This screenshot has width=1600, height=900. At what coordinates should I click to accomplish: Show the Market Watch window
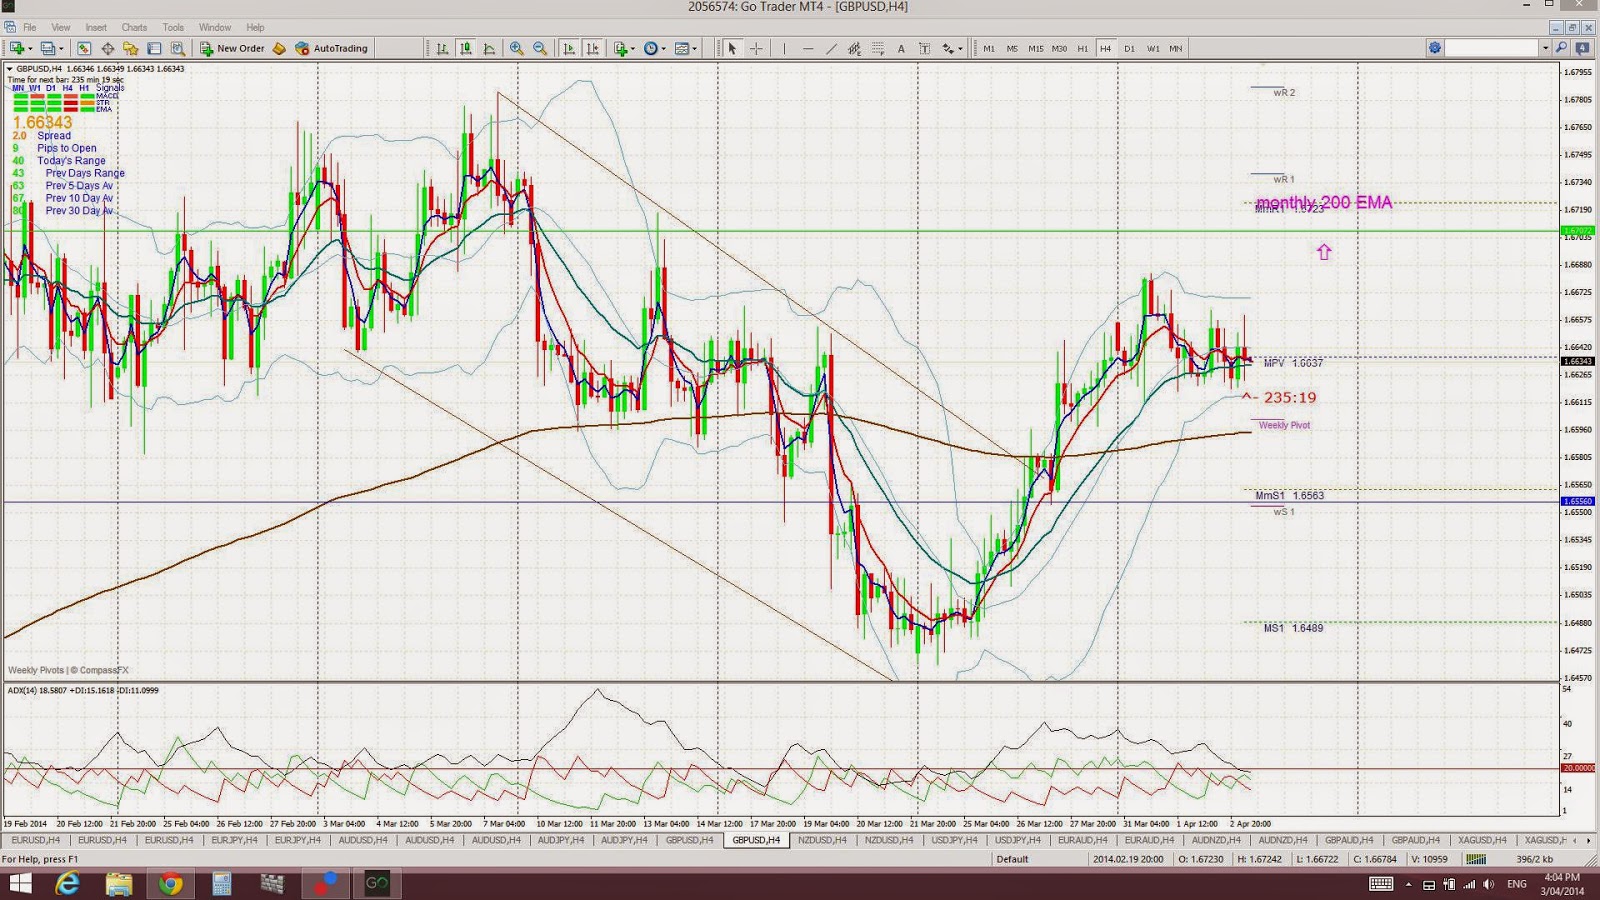click(x=84, y=48)
